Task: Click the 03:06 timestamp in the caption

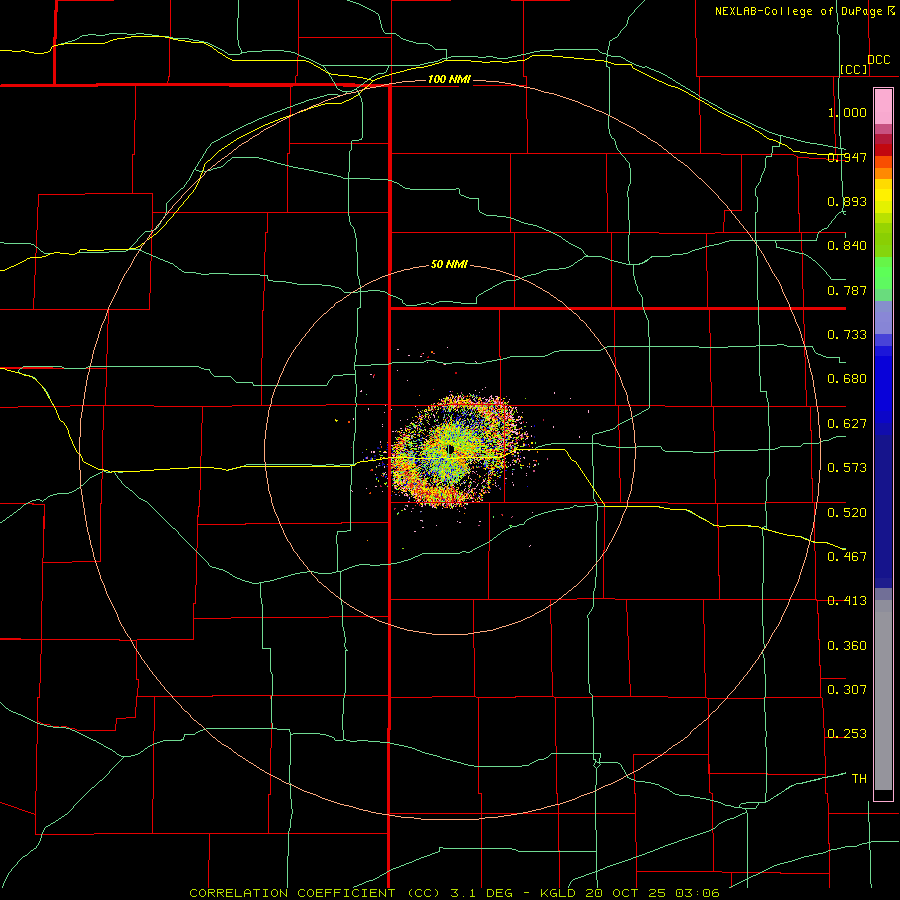Action: pyautogui.click(x=698, y=893)
